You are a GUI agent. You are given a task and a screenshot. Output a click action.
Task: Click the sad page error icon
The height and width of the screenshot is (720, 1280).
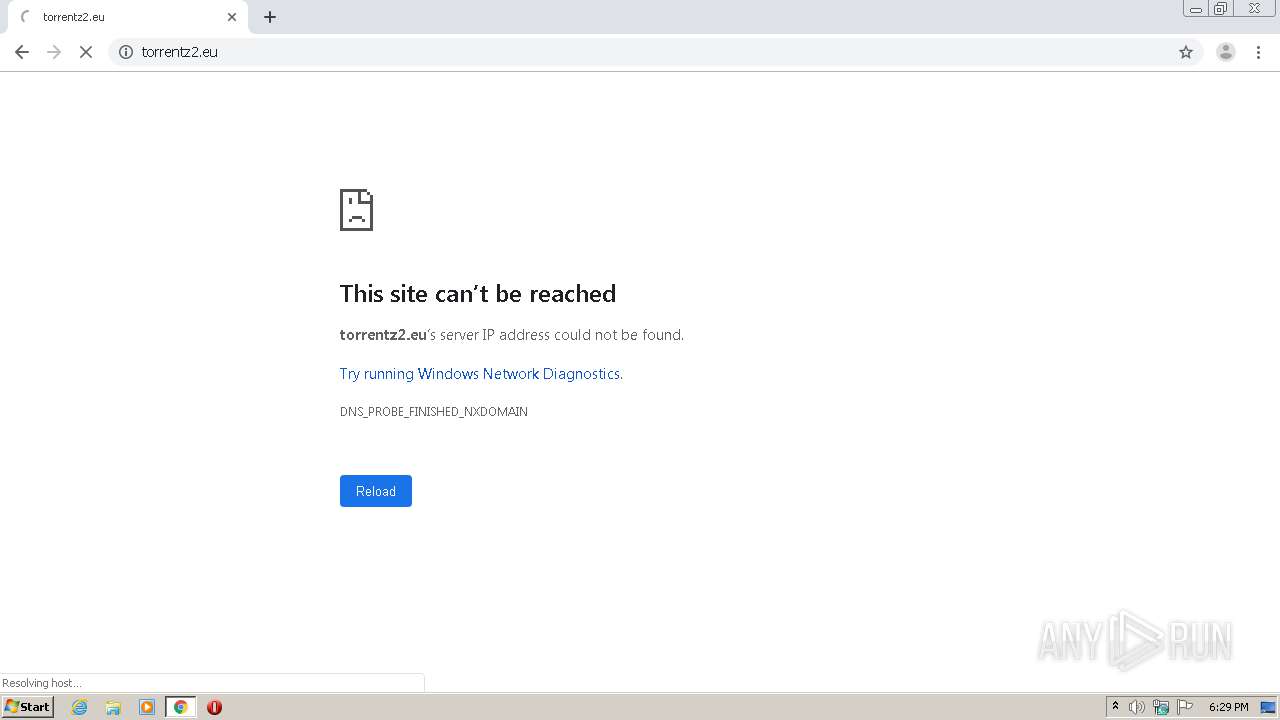357,210
